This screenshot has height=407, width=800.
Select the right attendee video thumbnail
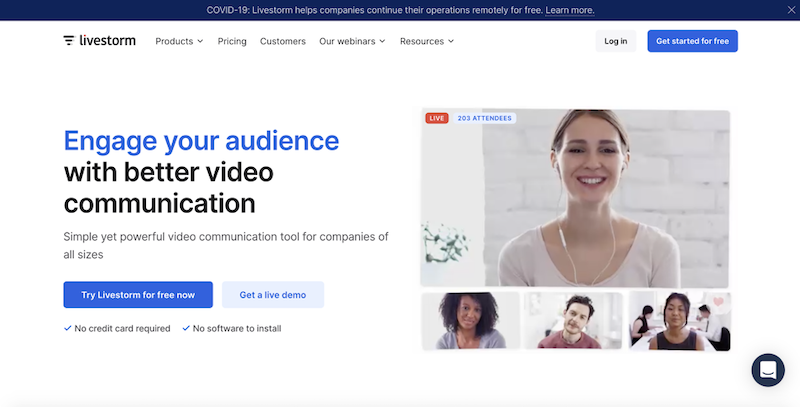pos(679,321)
